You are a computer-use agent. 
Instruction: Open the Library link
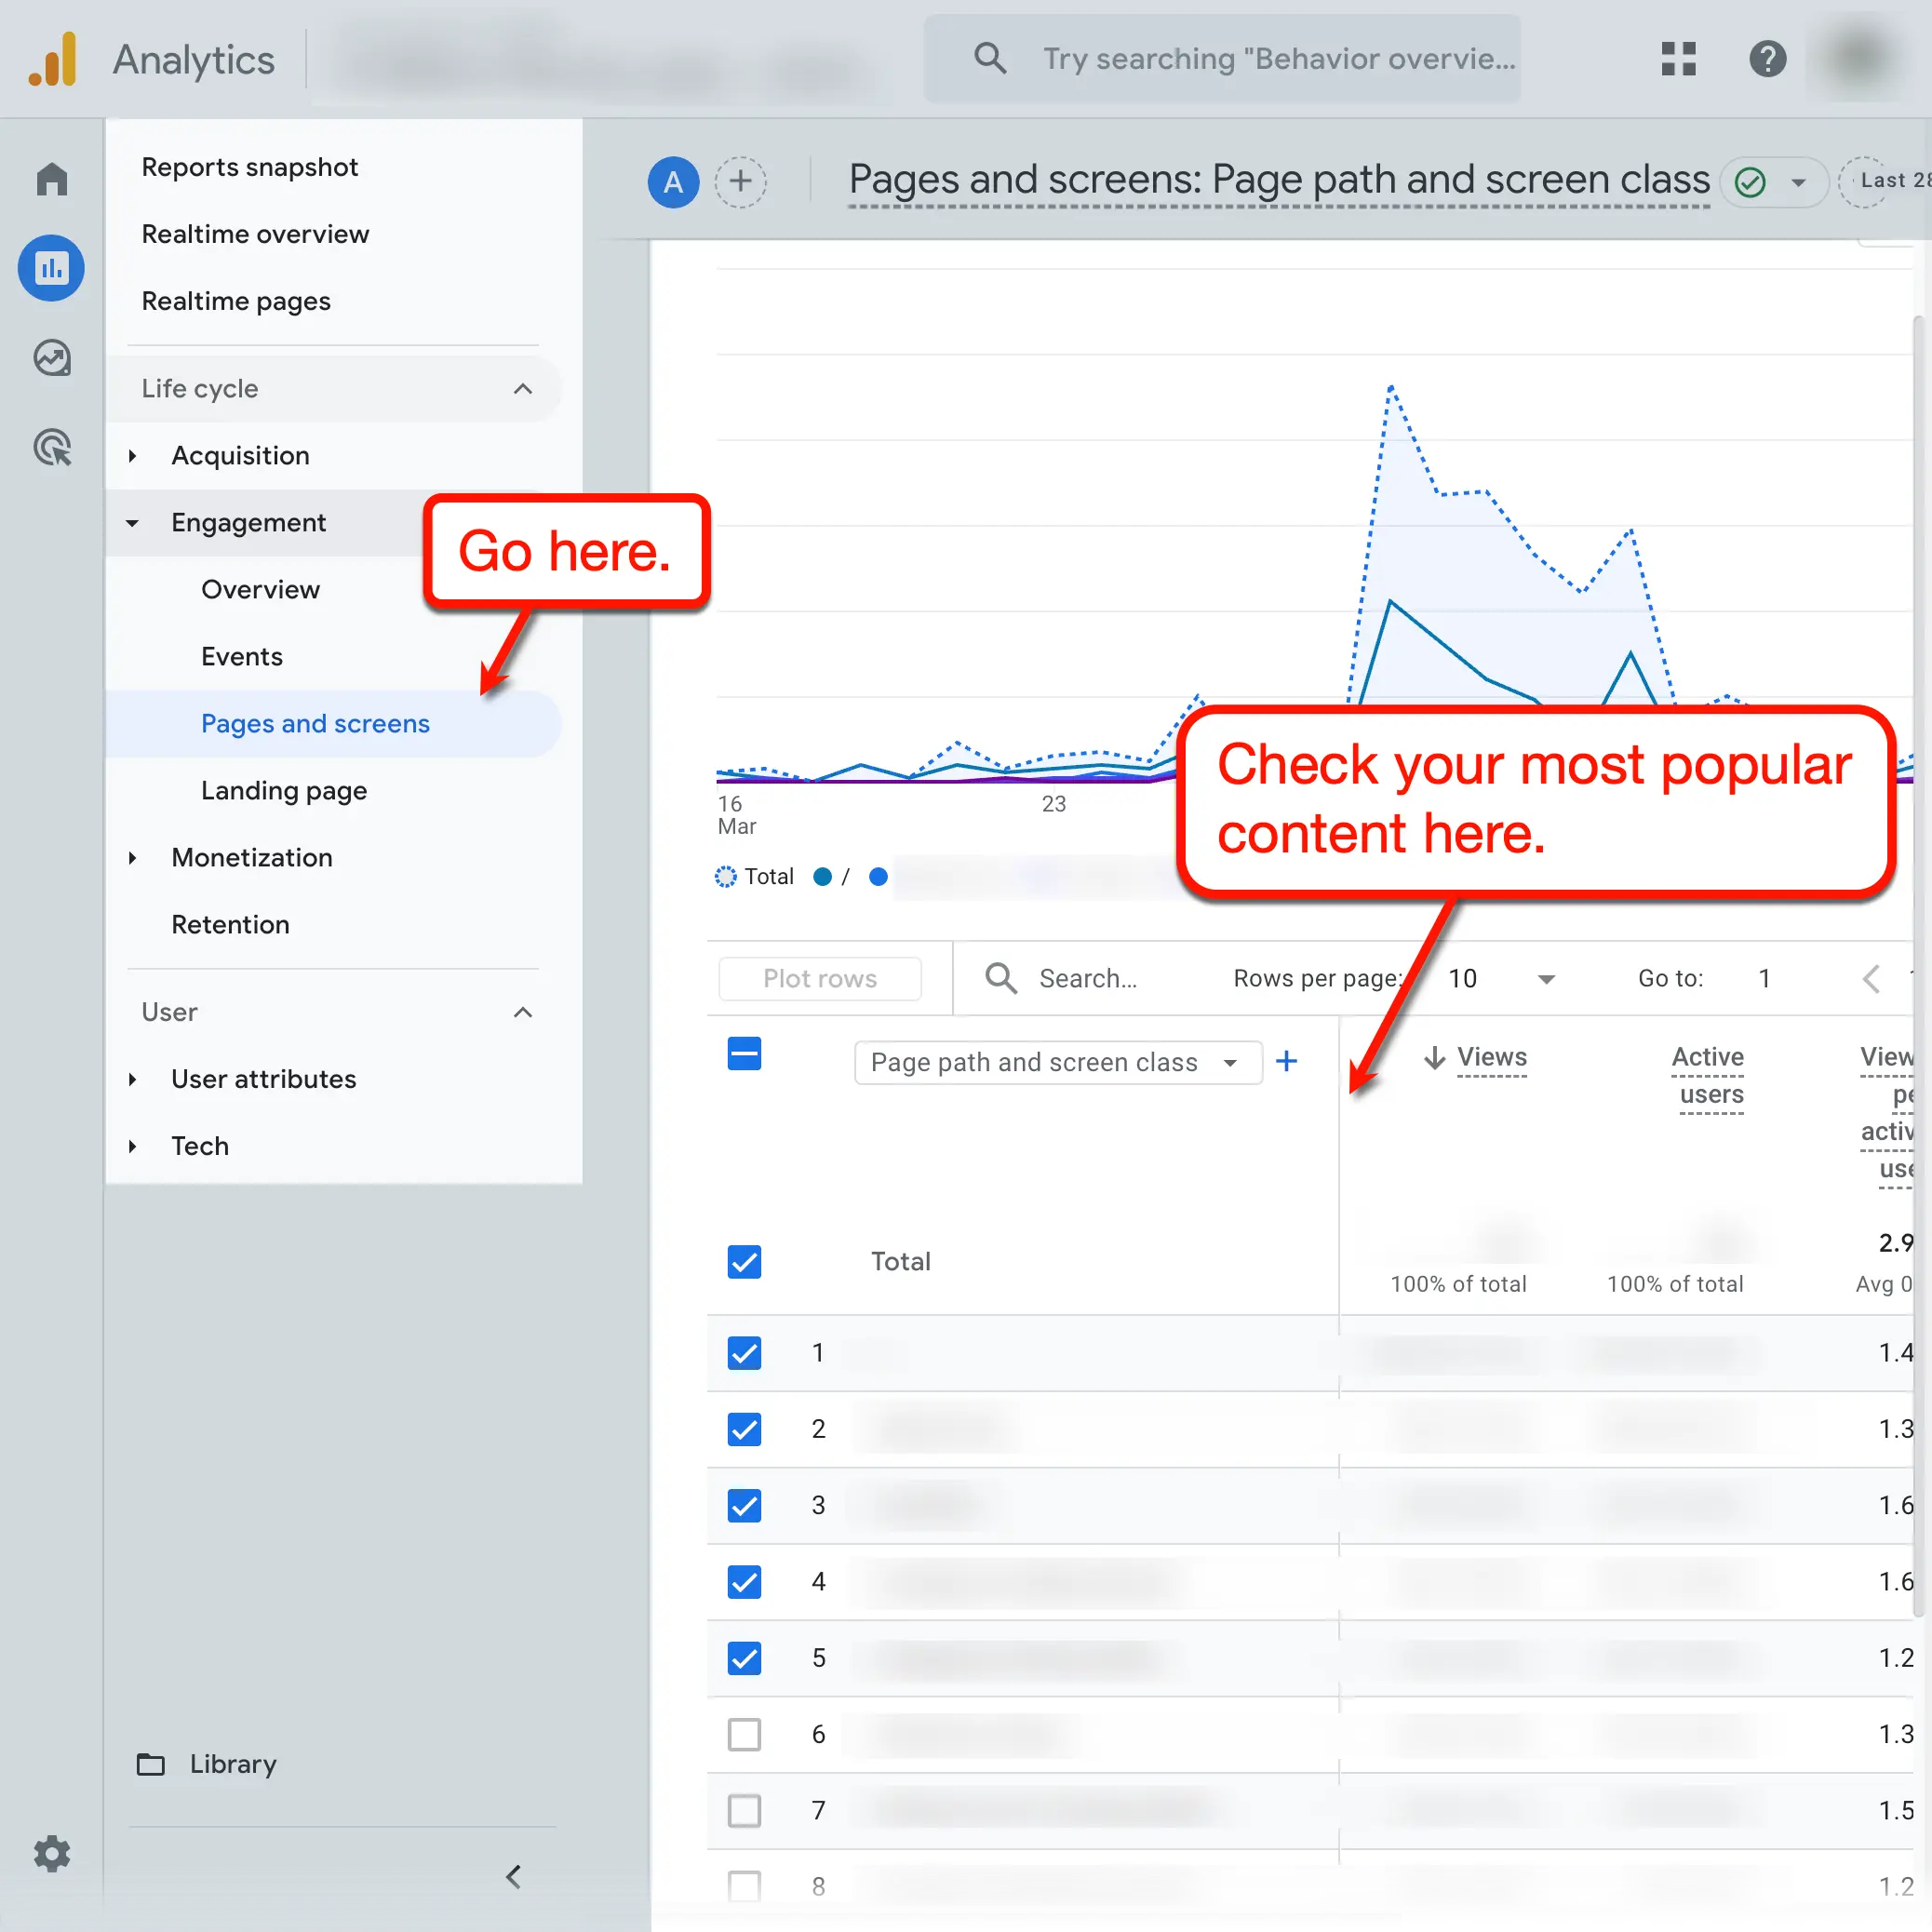click(232, 1764)
